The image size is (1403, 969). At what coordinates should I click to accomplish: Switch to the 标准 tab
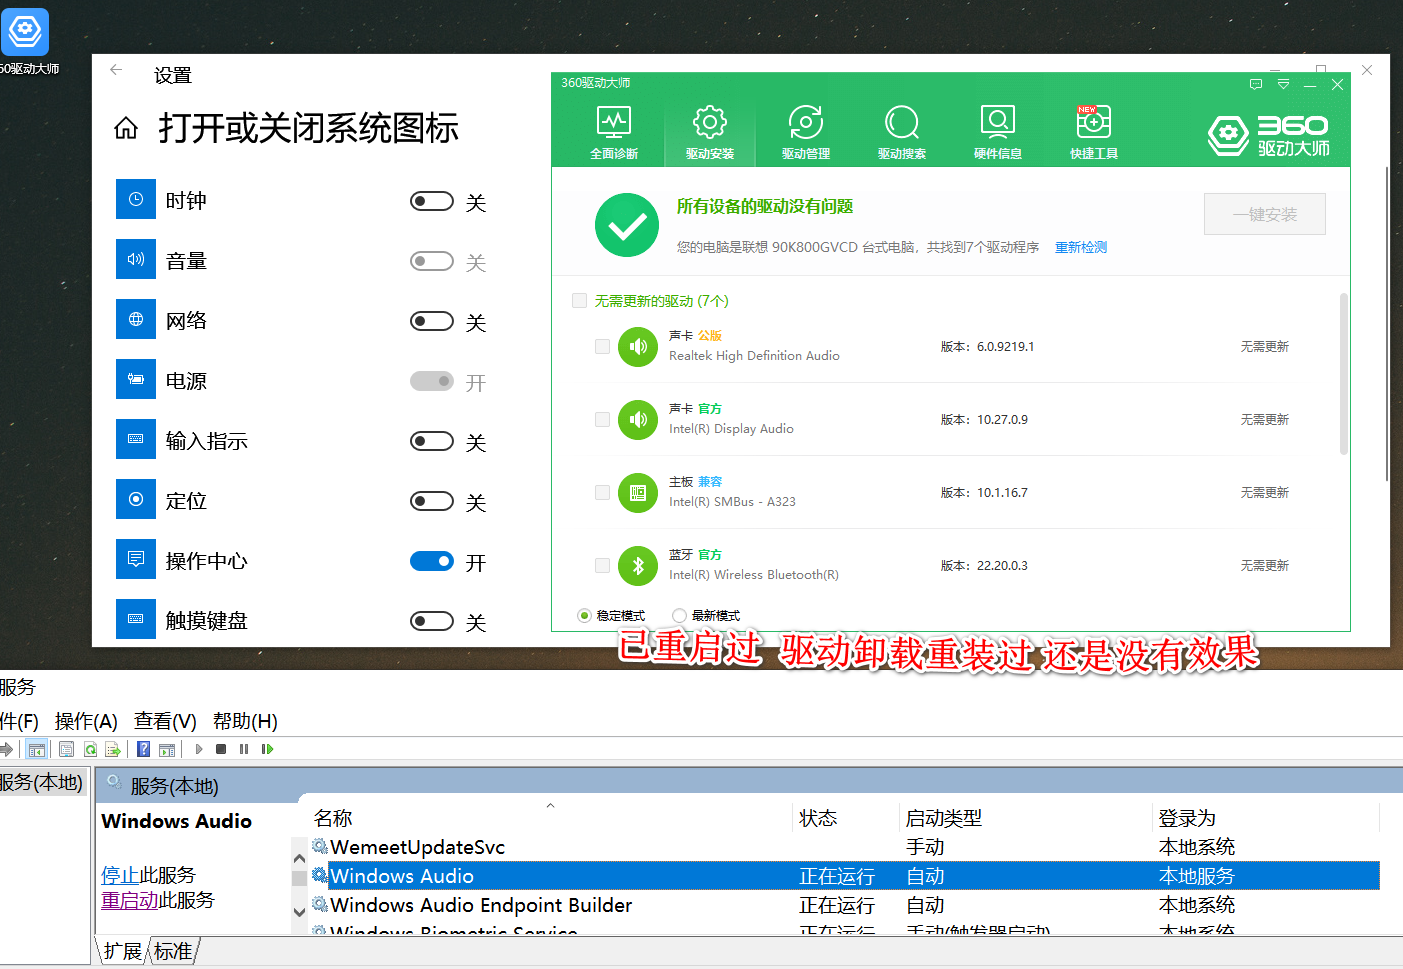point(173,951)
